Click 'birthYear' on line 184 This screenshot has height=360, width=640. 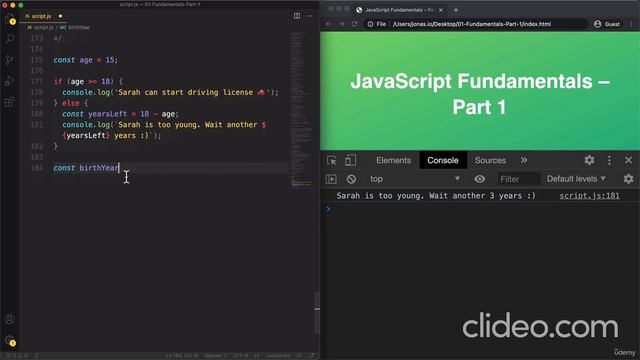point(99,168)
